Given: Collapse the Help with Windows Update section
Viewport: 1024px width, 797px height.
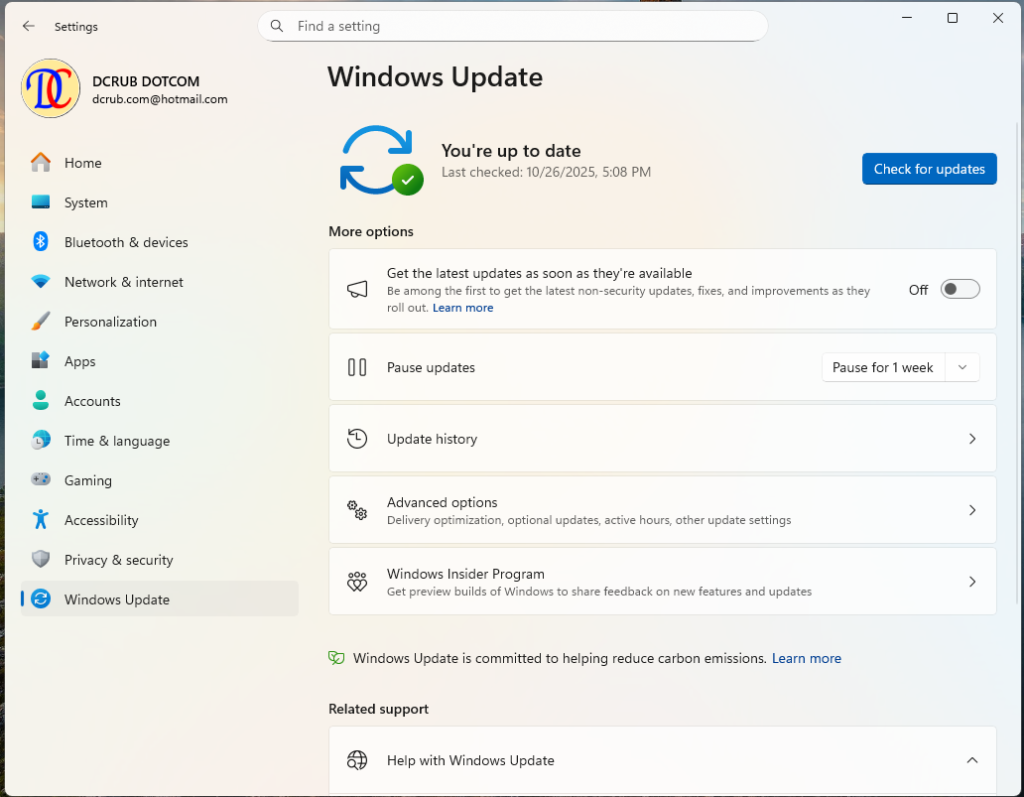Looking at the screenshot, I should 972,760.
